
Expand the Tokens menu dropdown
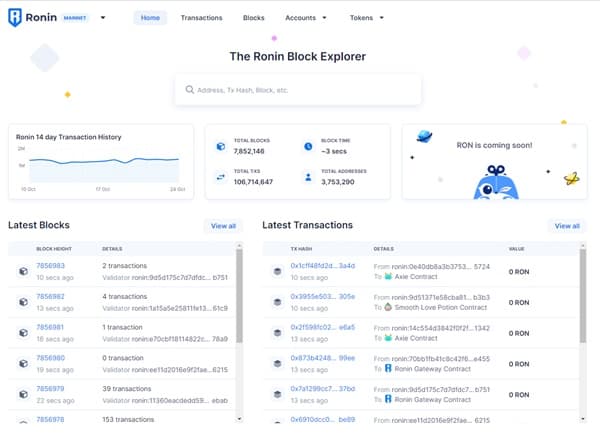(x=367, y=18)
